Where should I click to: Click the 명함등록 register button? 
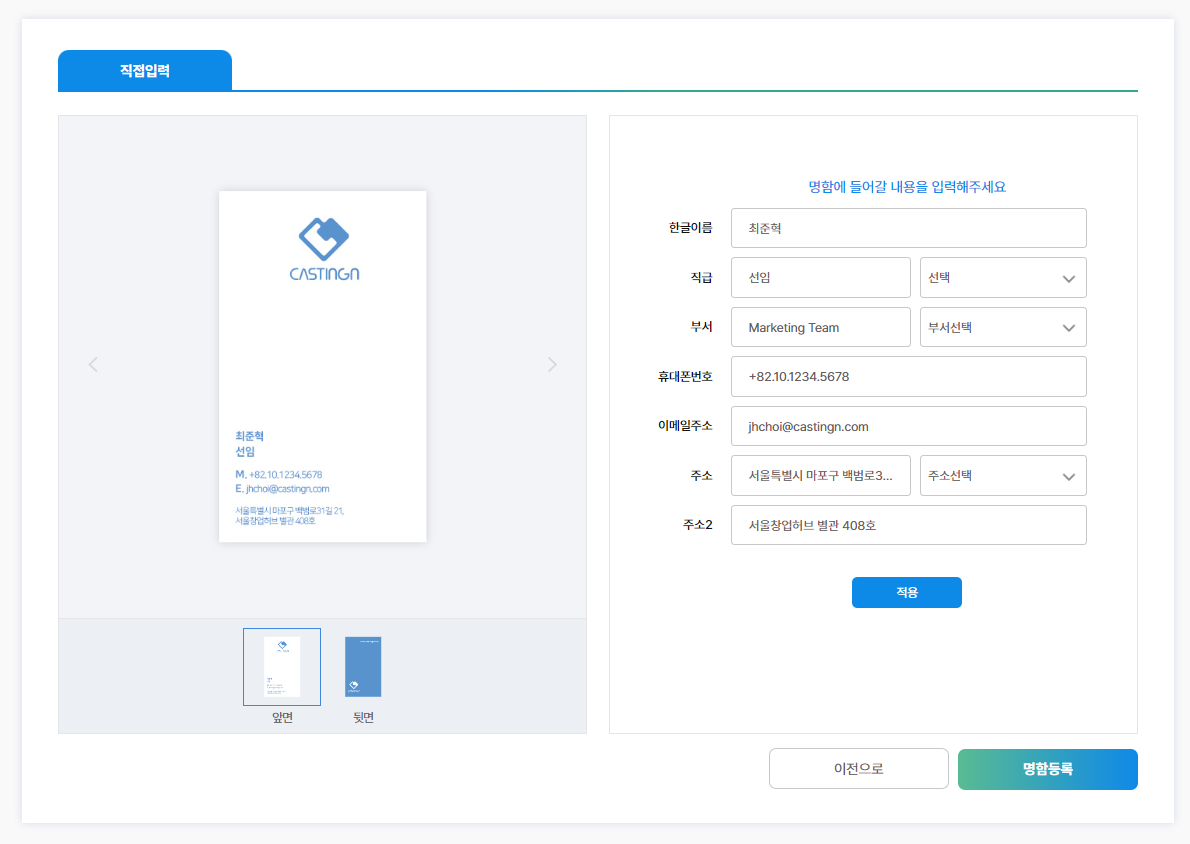(x=1047, y=769)
